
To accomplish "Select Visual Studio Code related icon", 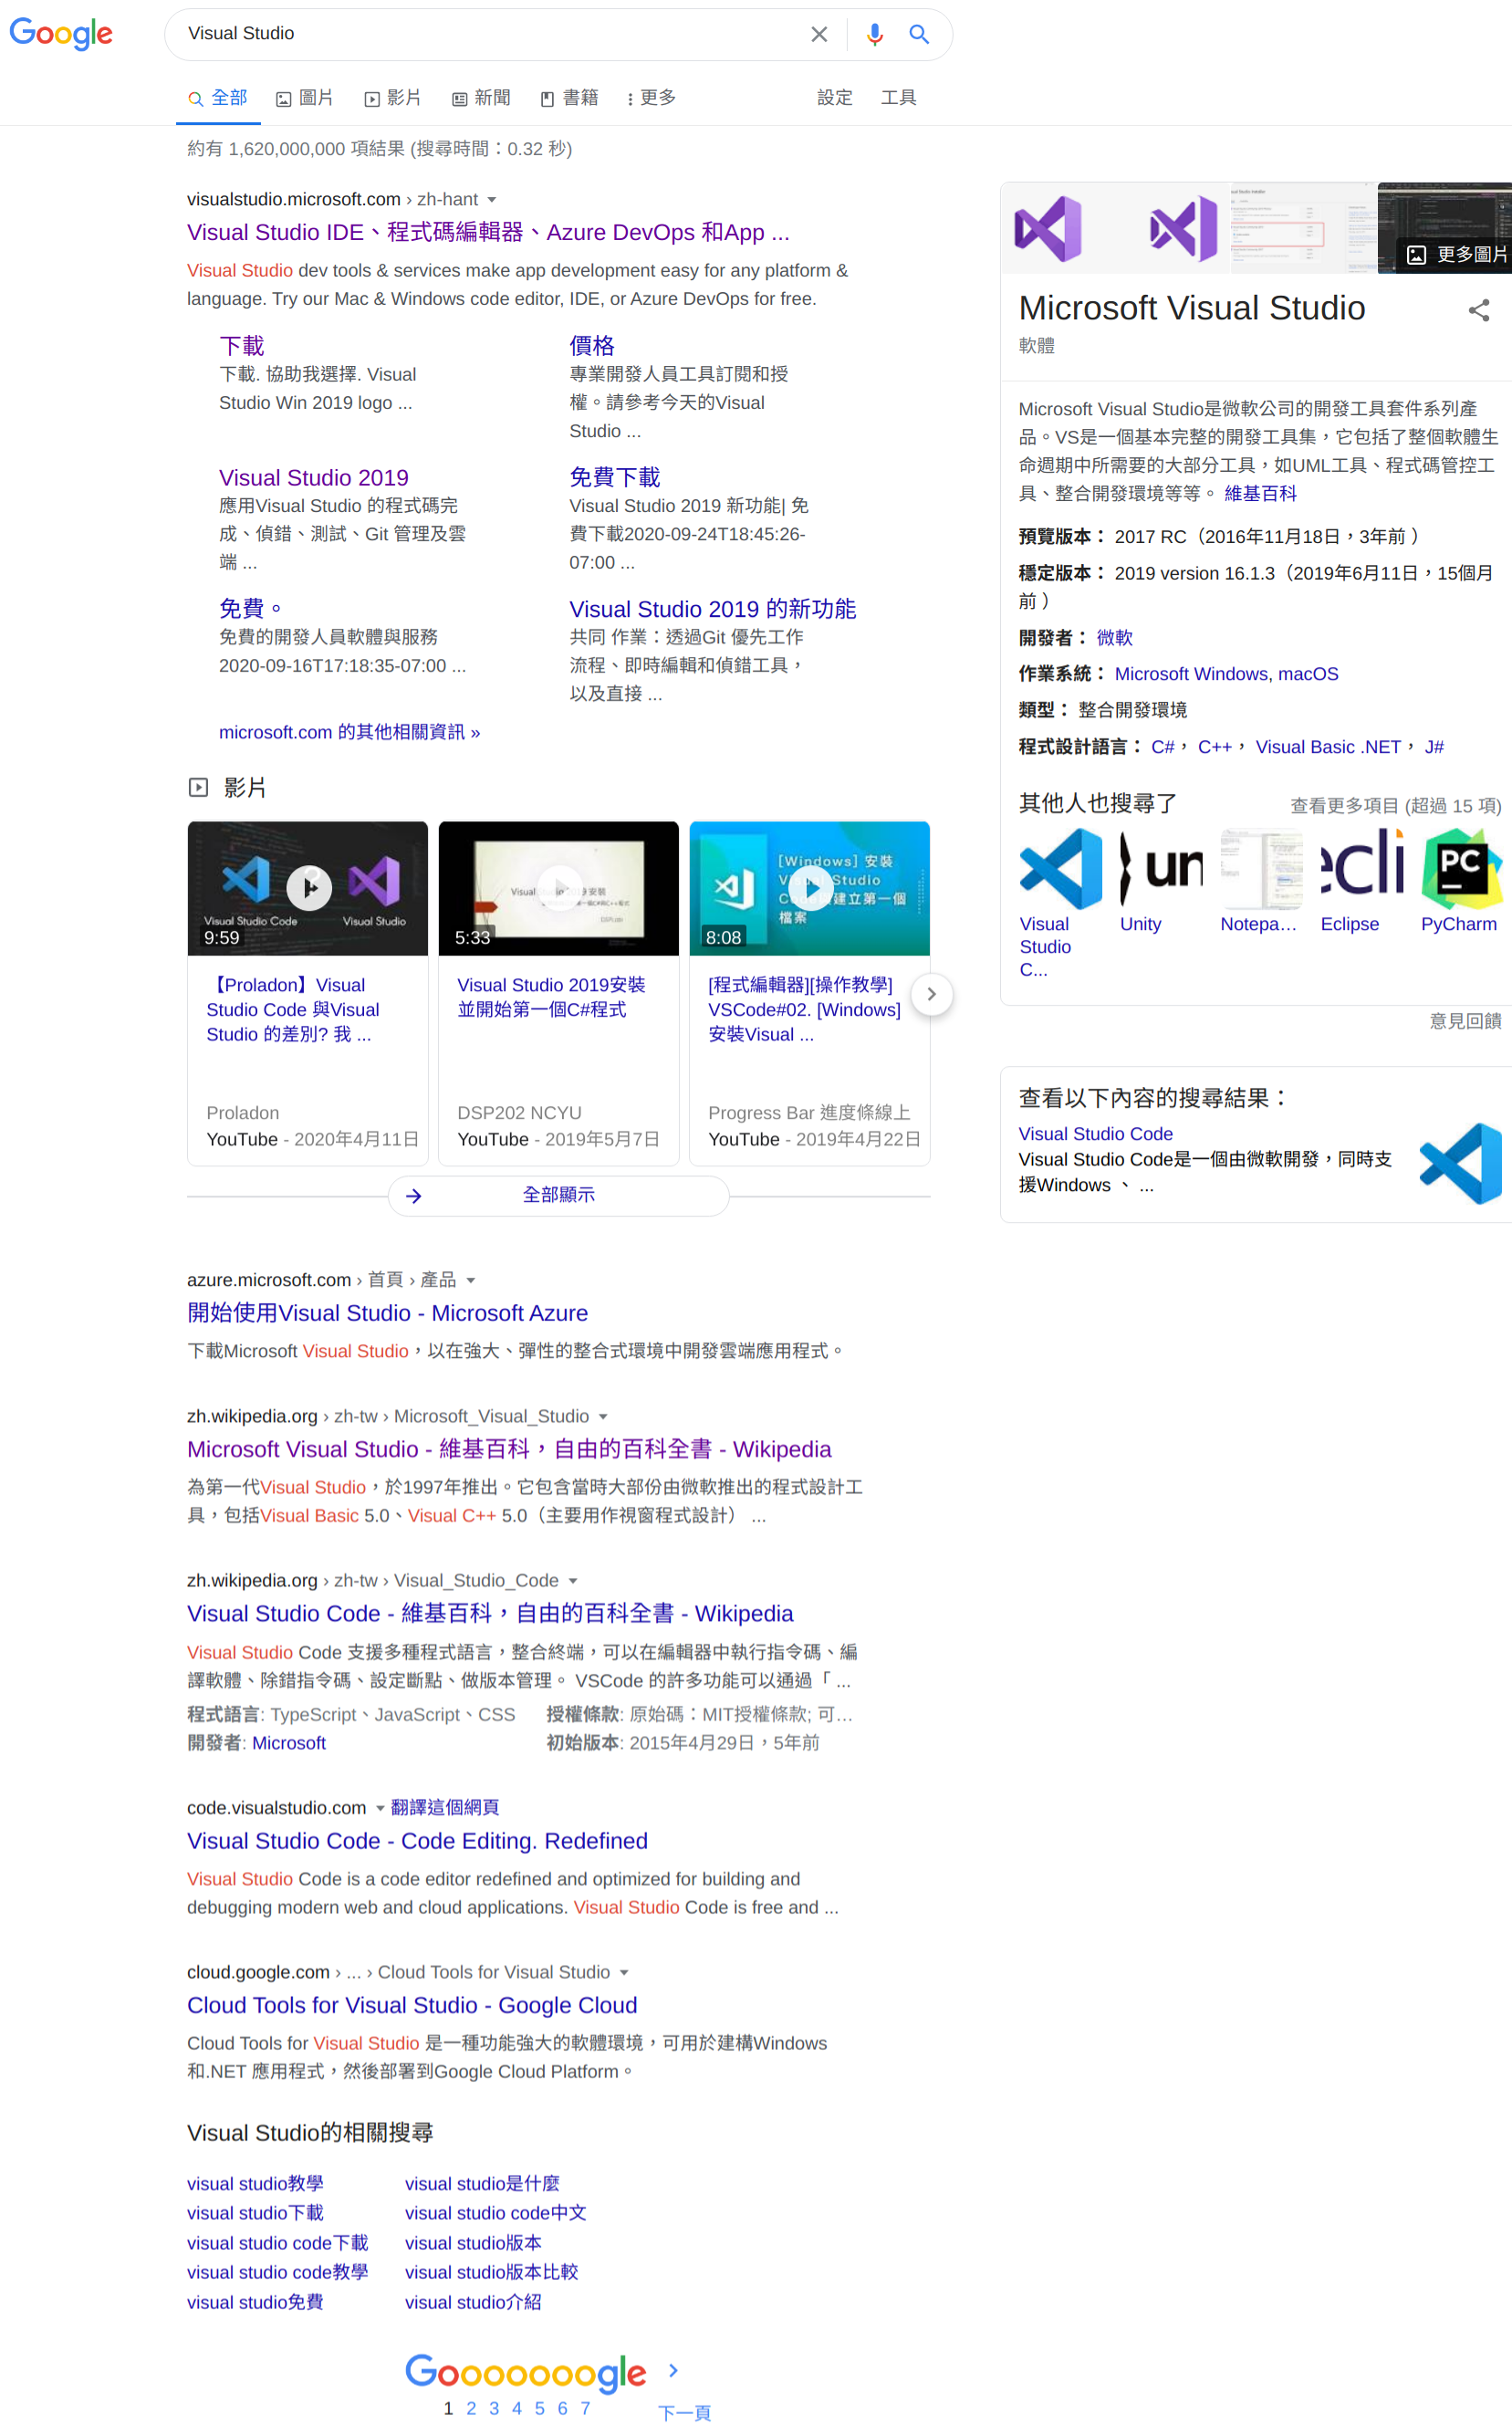I will tap(1060, 868).
